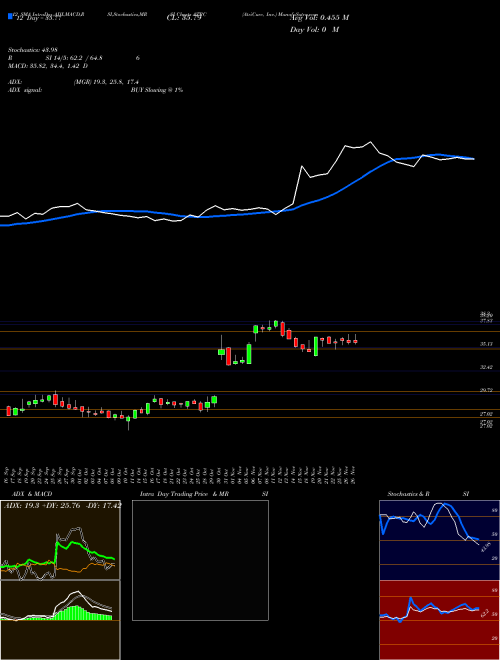Click 'ADX: 19.3 +DY: 25.76 -DY: 17.42' readout
Screen dimensions: 500x660
tap(63, 505)
